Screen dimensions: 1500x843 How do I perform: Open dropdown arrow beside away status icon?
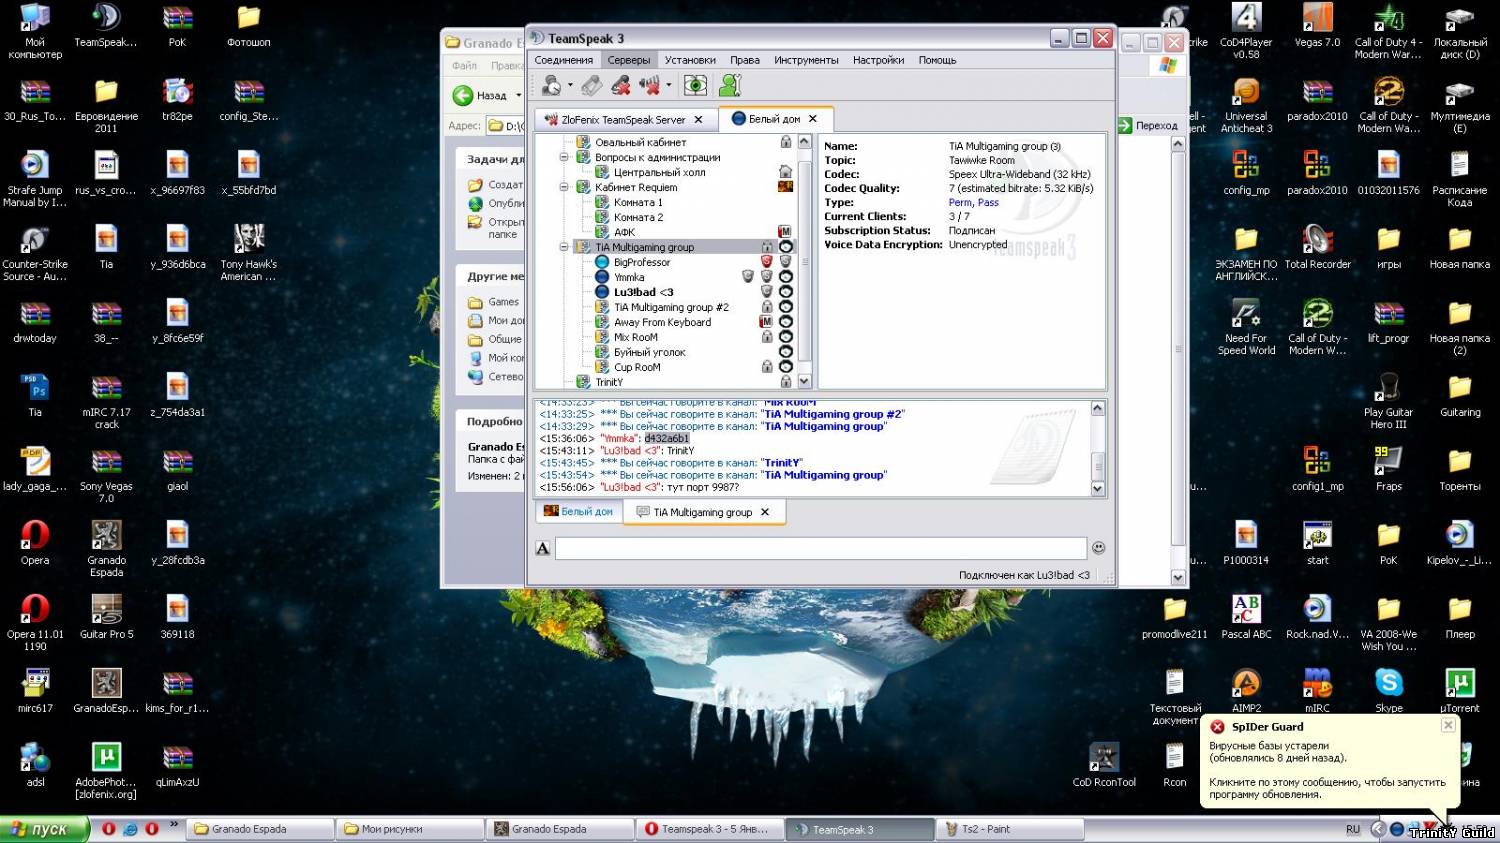[570, 86]
